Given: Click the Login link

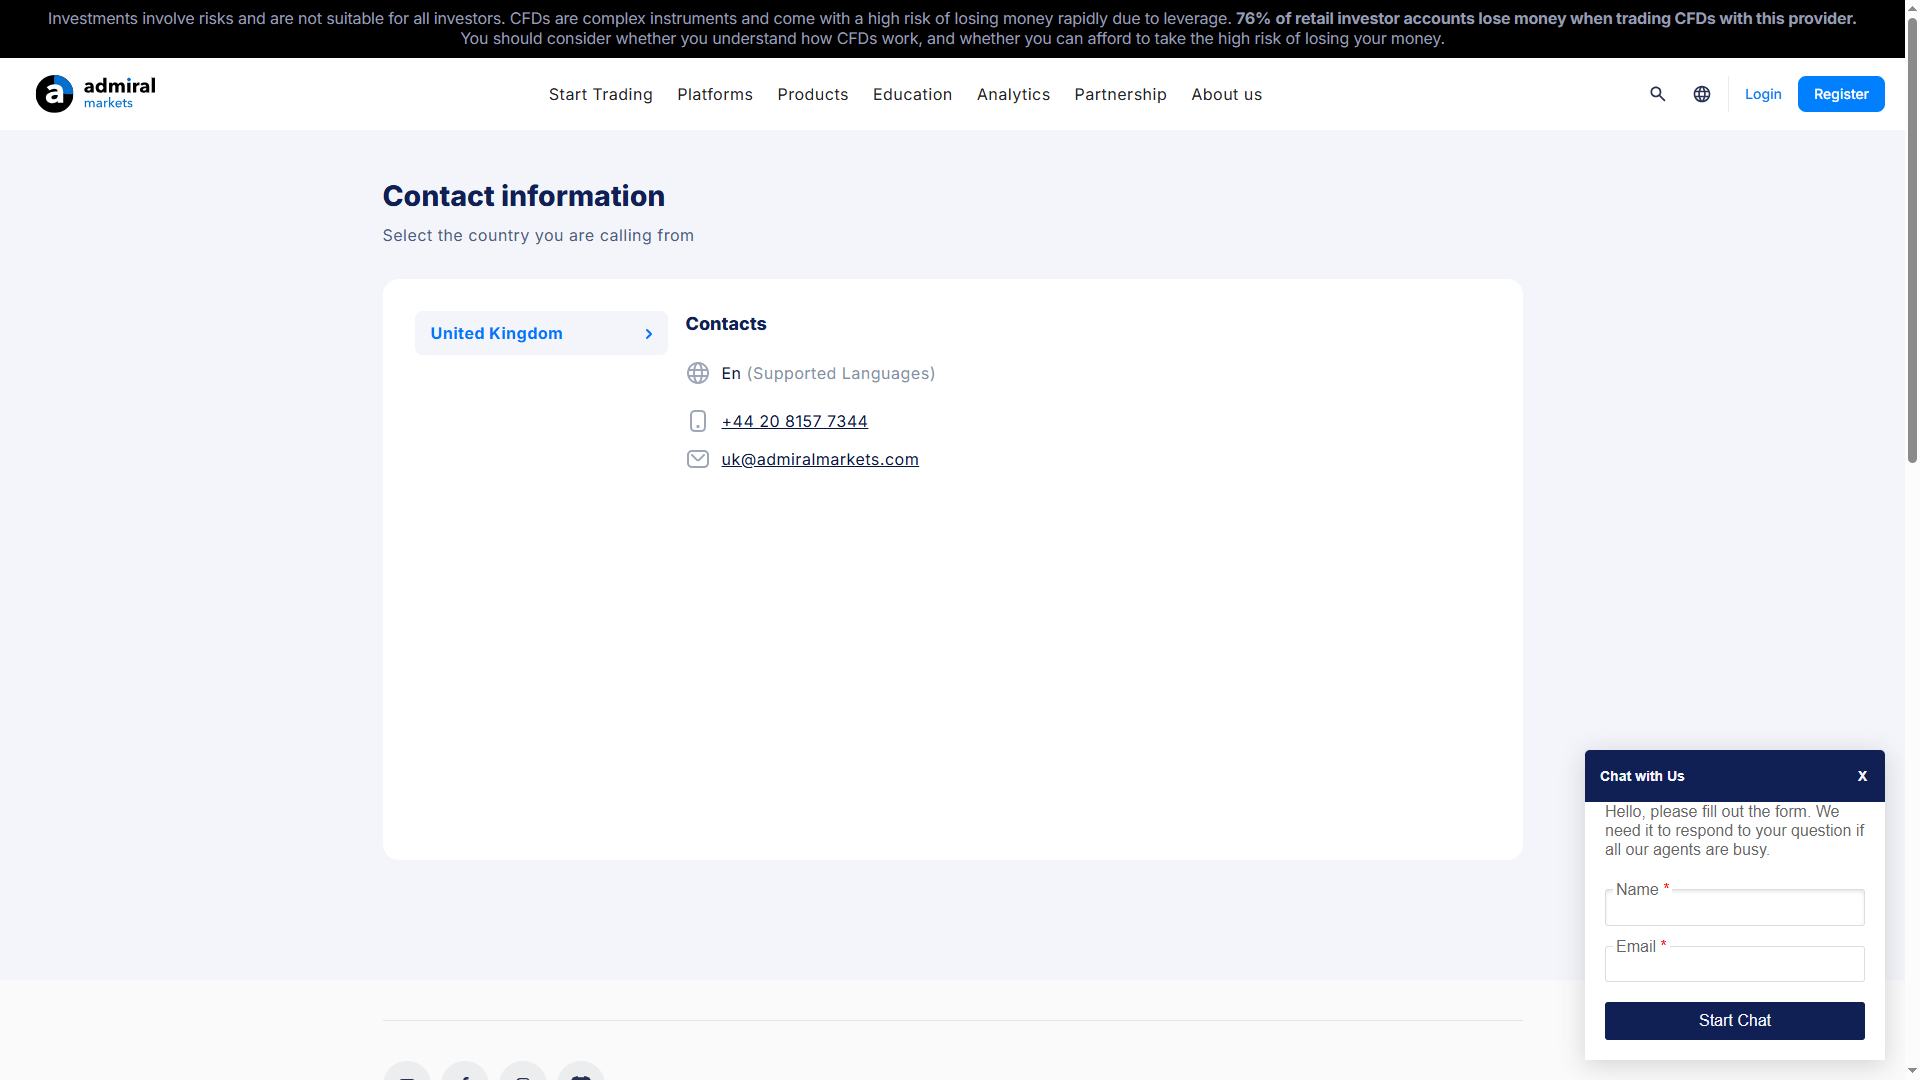Looking at the screenshot, I should (x=1763, y=94).
